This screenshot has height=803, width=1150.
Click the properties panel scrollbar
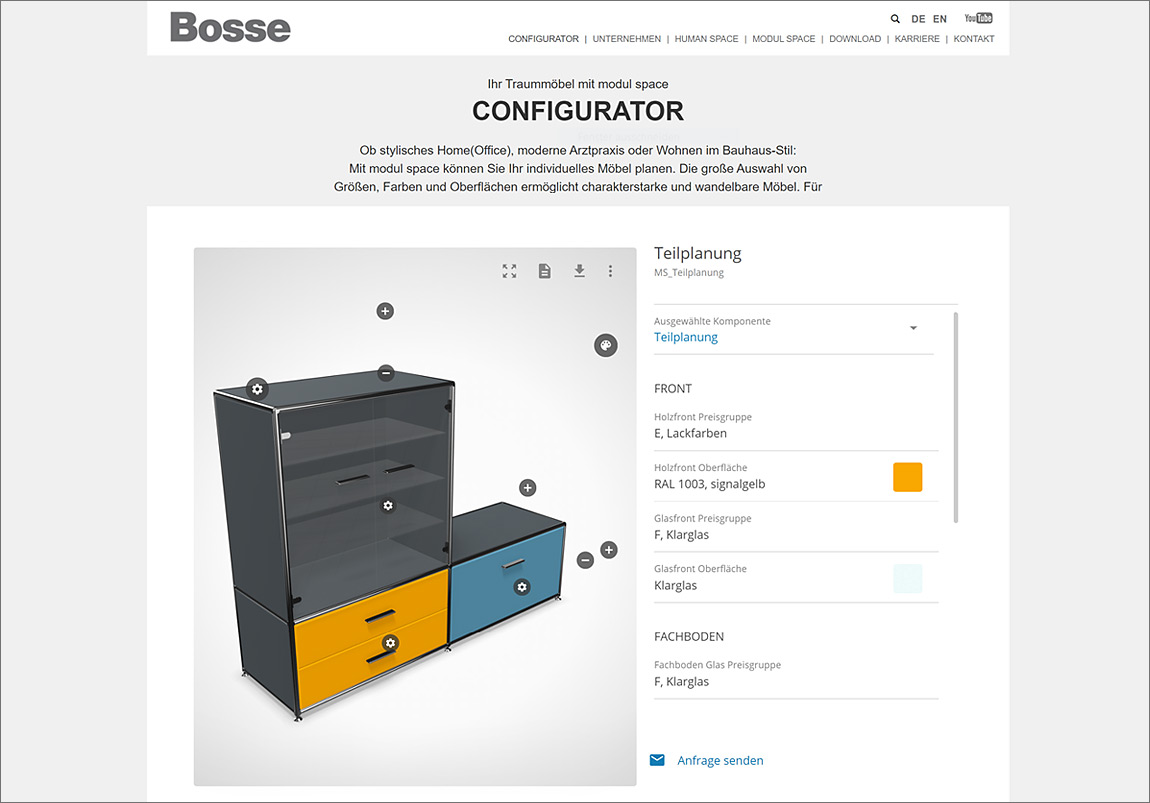coord(956,417)
